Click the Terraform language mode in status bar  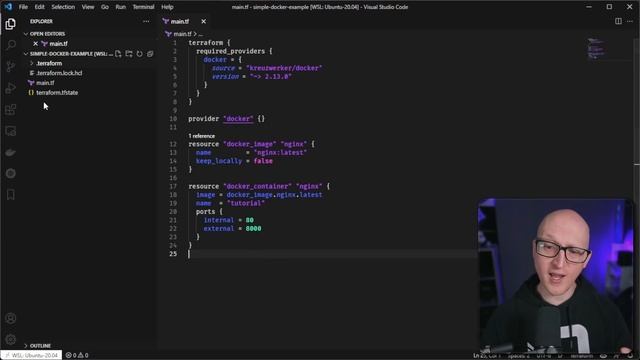tap(582, 356)
